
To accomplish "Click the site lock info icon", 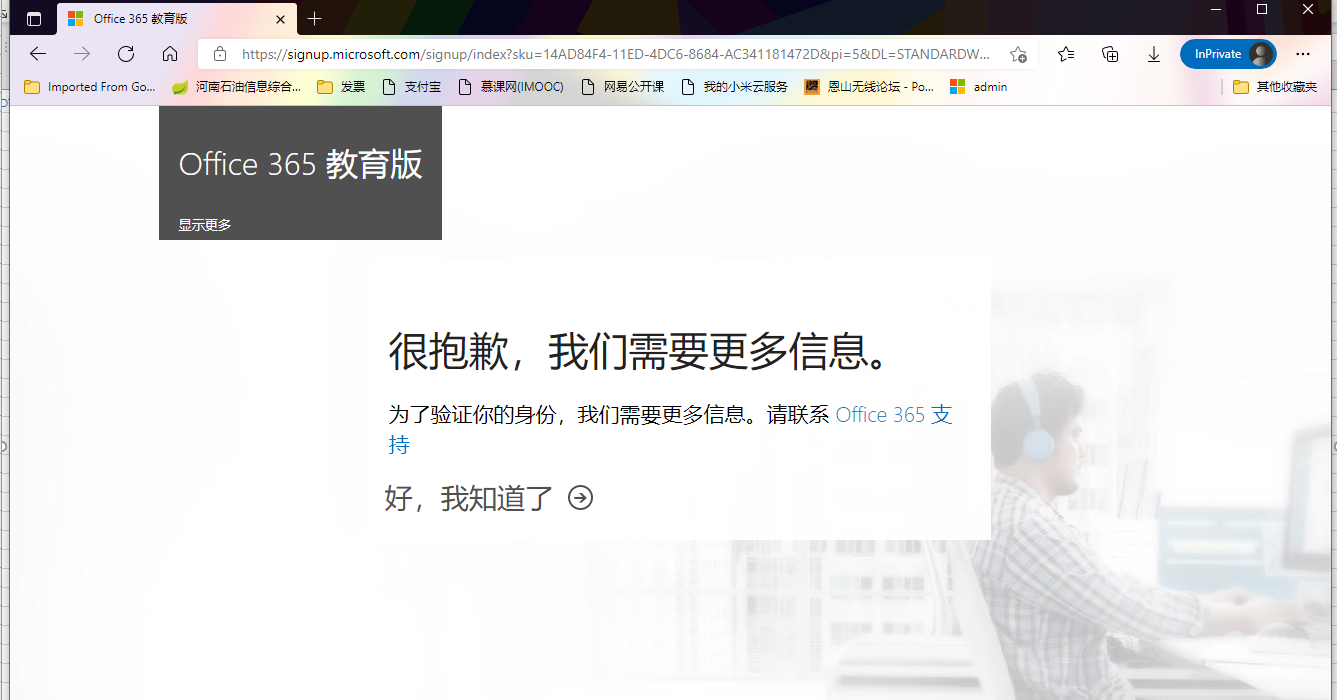I will pyautogui.click(x=220, y=54).
